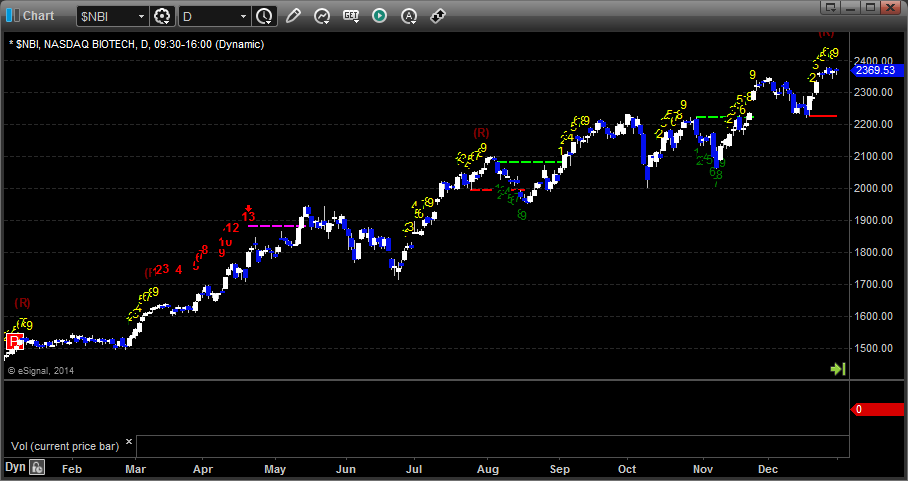This screenshot has height=481, width=908.
Task: Click the Oct label on time axis
Action: click(x=627, y=469)
